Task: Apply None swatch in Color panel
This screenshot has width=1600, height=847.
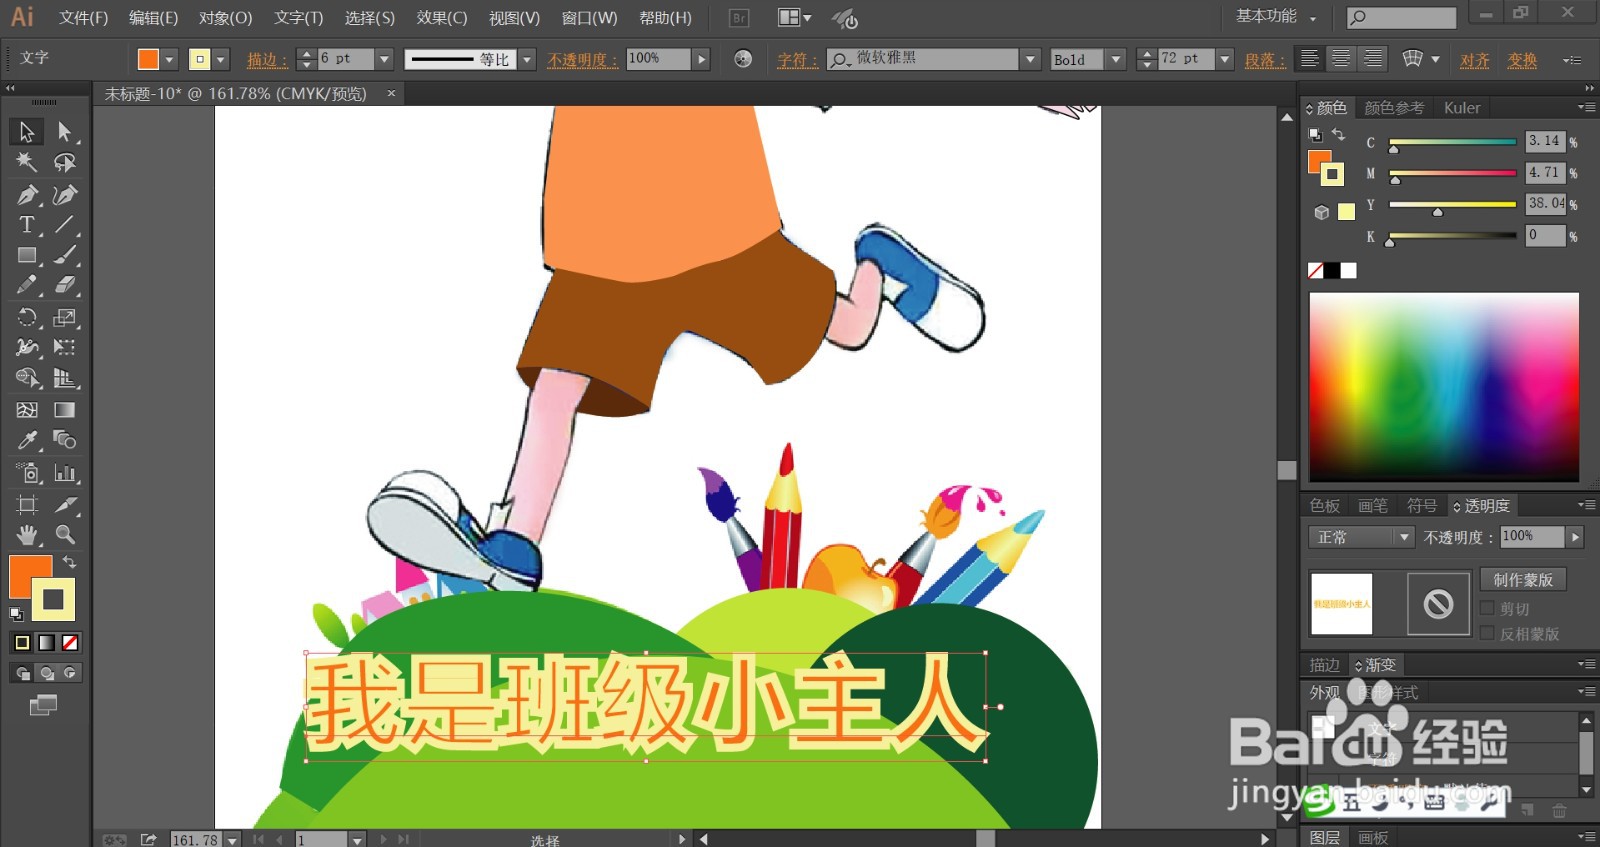Action: tap(1316, 270)
